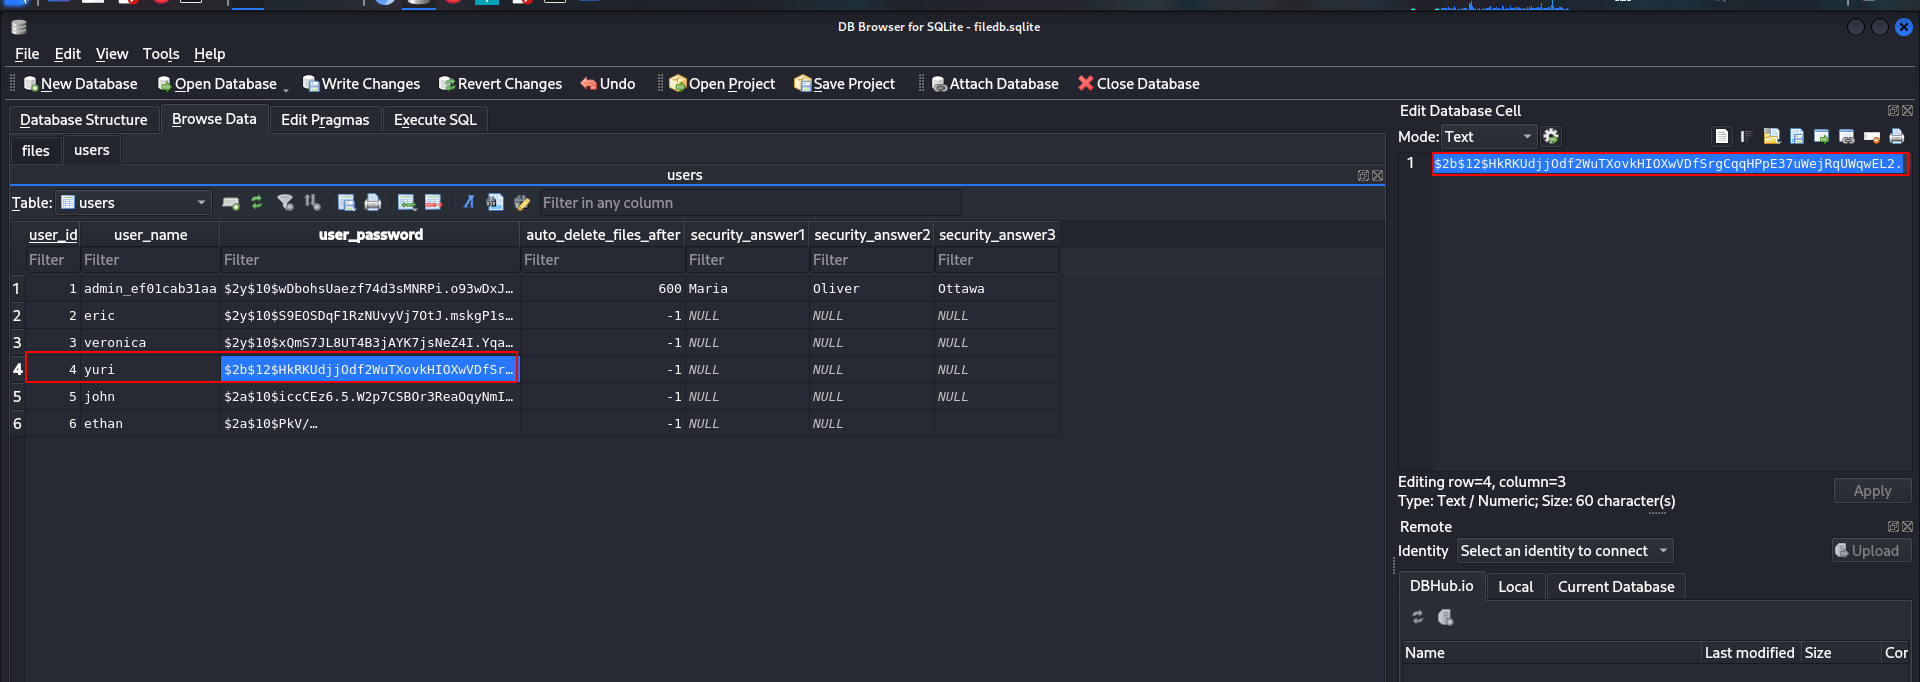
Task: Expand the Table users dropdown
Action: click(x=200, y=202)
